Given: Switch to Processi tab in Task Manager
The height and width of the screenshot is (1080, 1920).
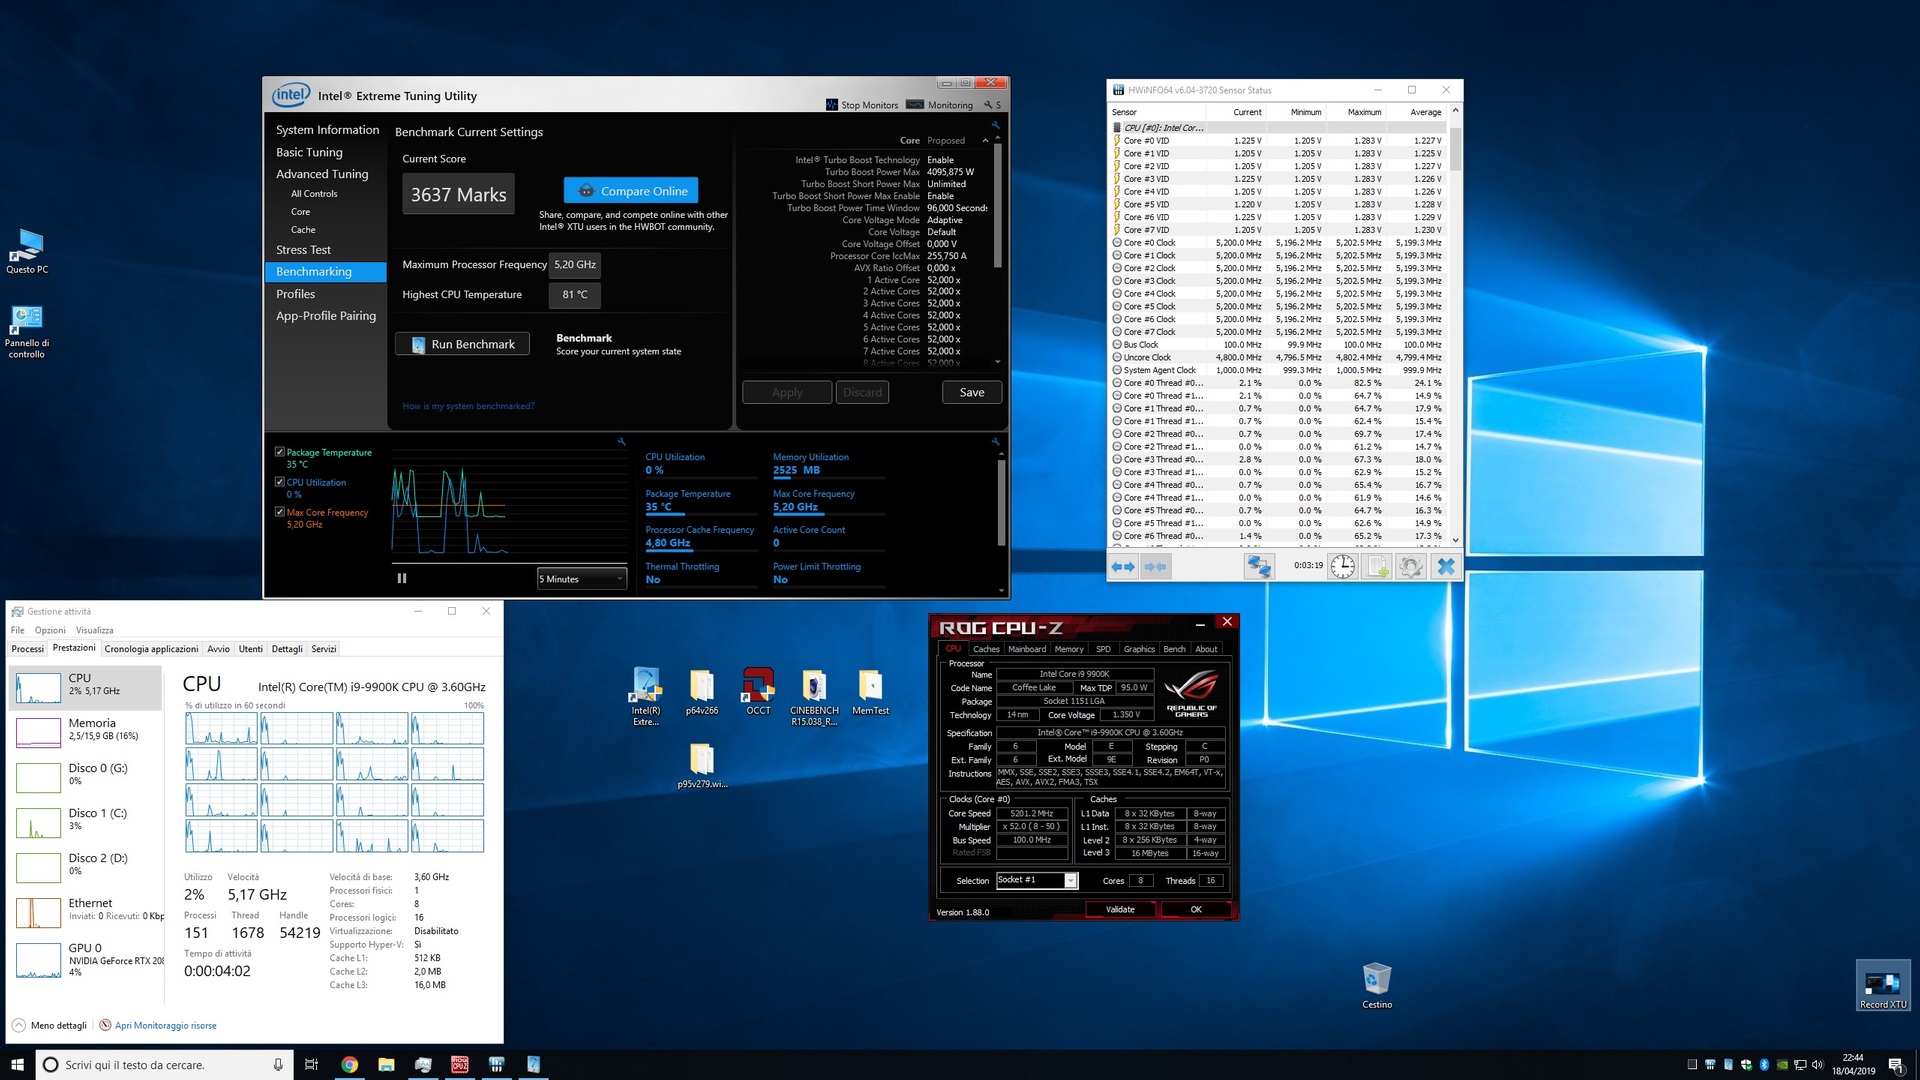Looking at the screenshot, I should (x=28, y=649).
